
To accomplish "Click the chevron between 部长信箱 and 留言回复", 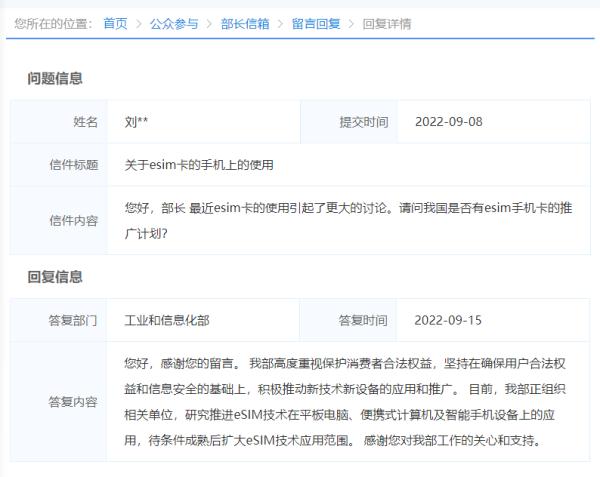I will [x=280, y=23].
